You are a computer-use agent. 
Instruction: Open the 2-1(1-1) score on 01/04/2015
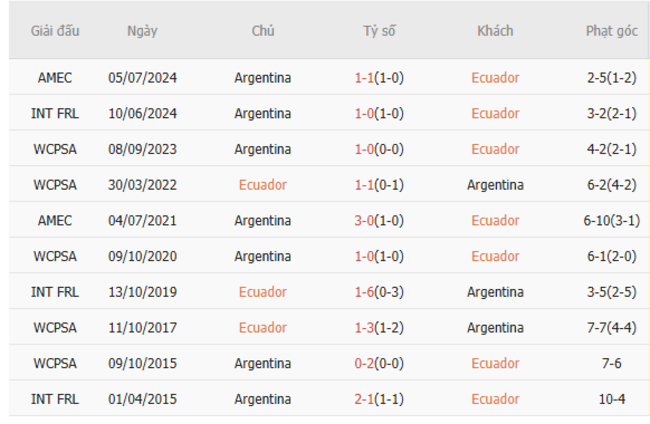point(379,399)
